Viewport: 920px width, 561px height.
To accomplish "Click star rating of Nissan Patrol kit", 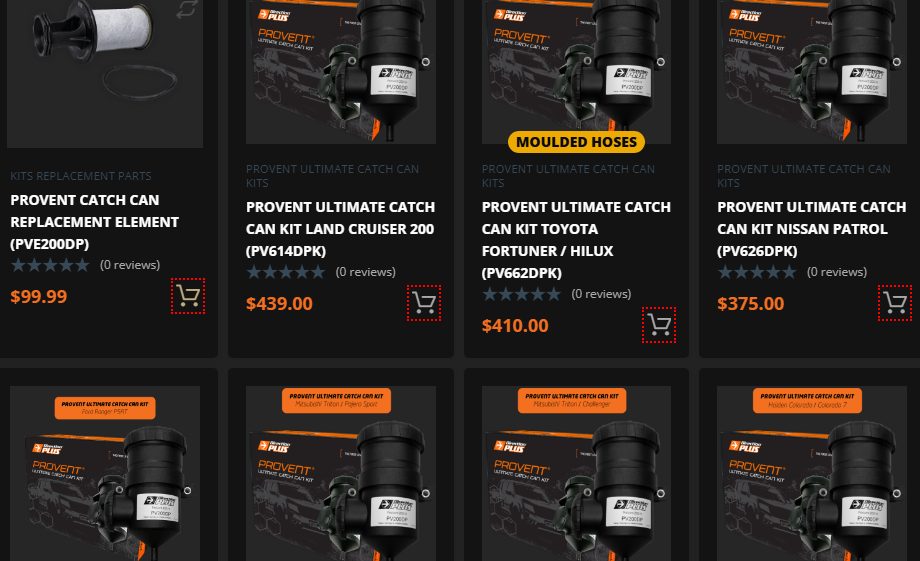I will tap(757, 272).
